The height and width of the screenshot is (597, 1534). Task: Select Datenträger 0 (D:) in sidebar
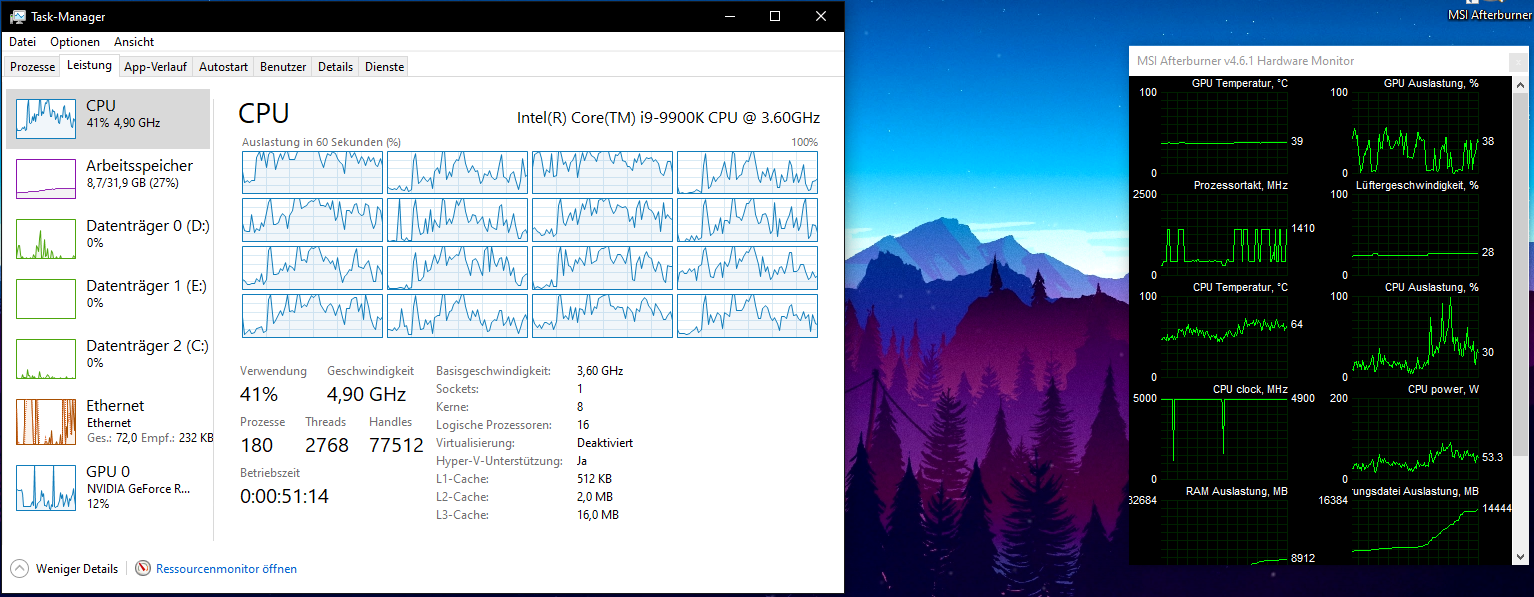click(108, 239)
